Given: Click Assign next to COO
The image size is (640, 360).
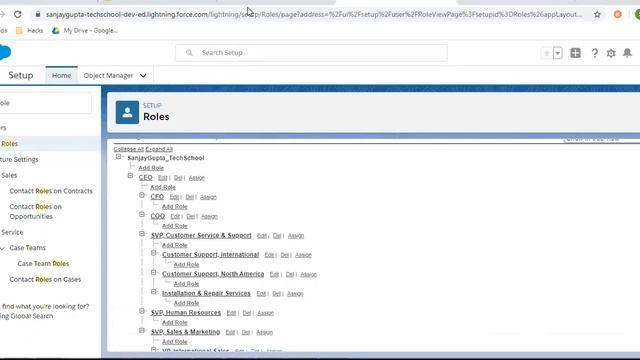Looking at the screenshot, I should [x=209, y=216].
